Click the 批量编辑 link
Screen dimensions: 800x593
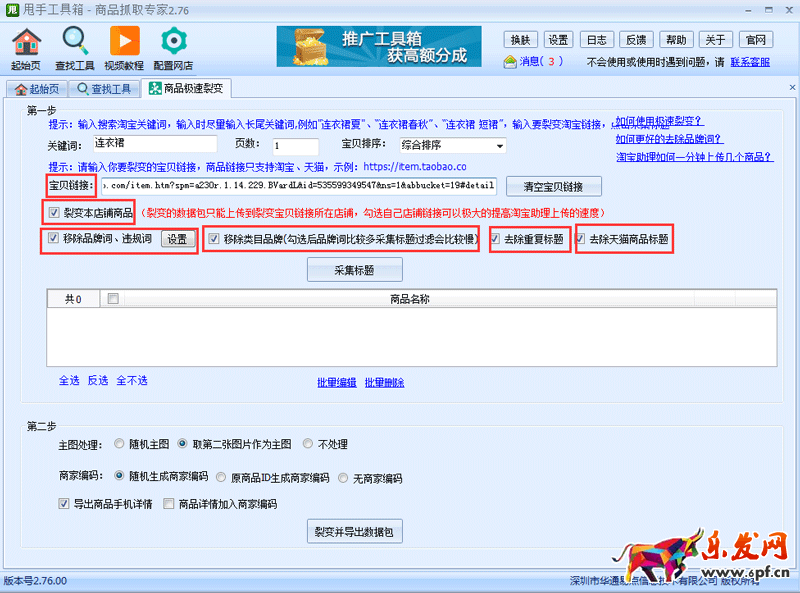pos(336,382)
